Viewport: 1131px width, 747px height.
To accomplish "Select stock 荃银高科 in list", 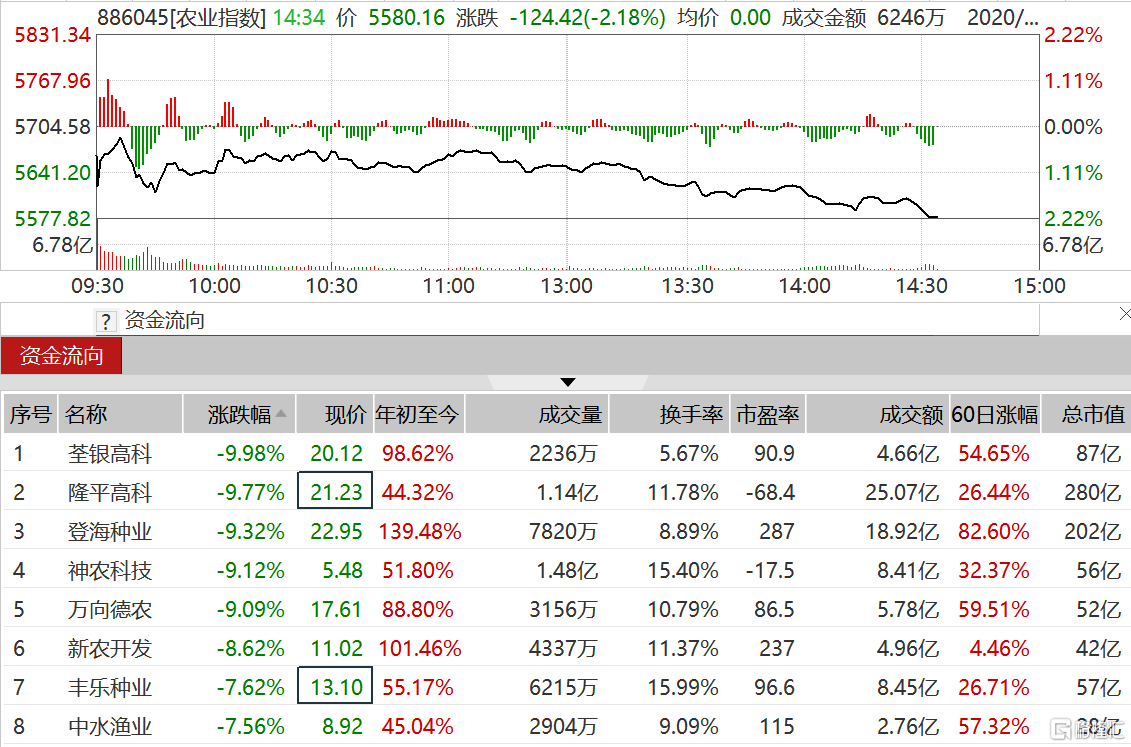I will [110, 454].
